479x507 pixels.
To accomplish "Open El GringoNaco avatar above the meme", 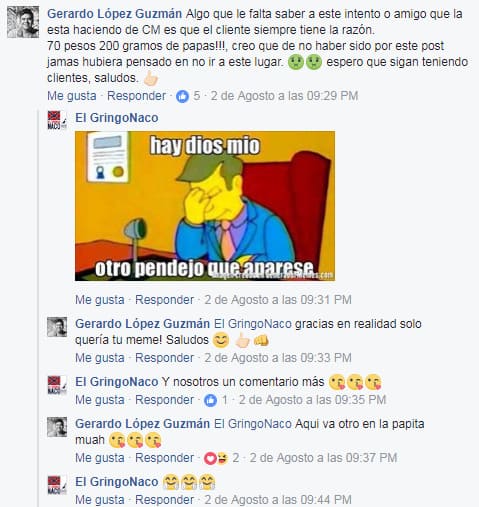I will coord(57,120).
